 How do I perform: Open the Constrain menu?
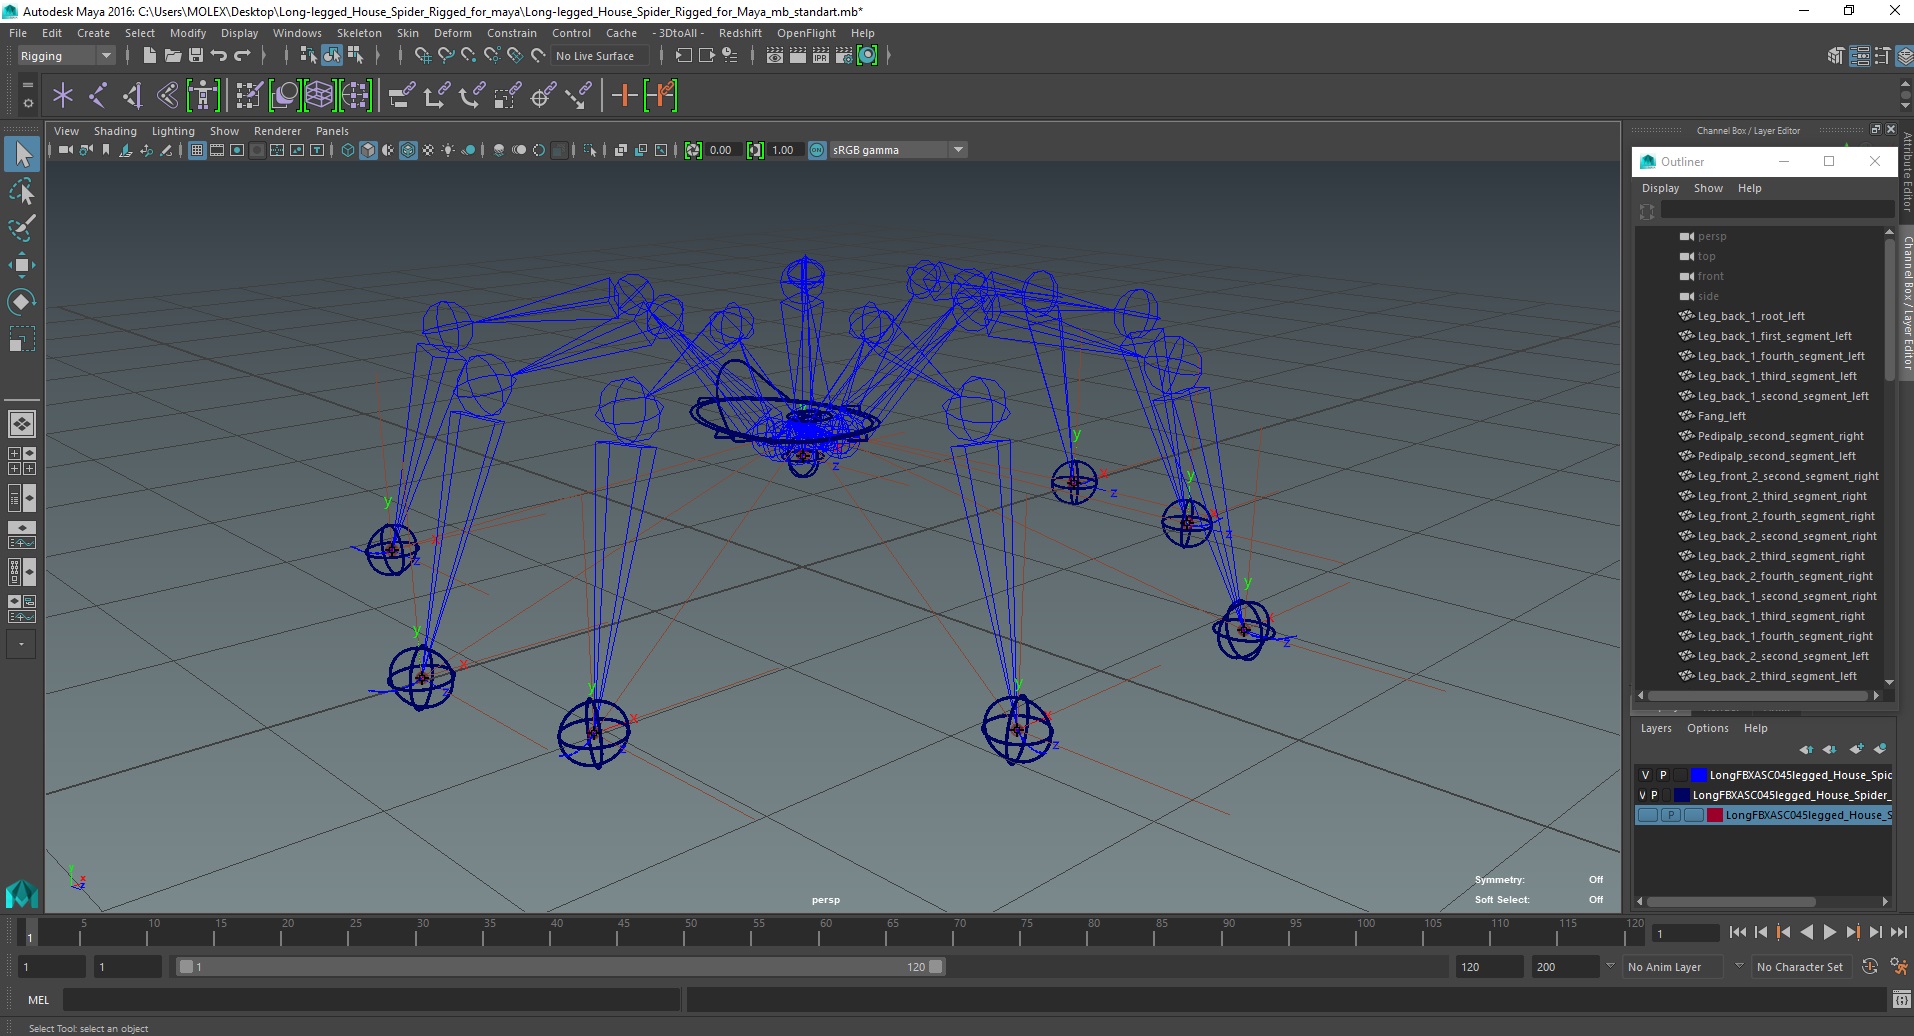[x=512, y=33]
